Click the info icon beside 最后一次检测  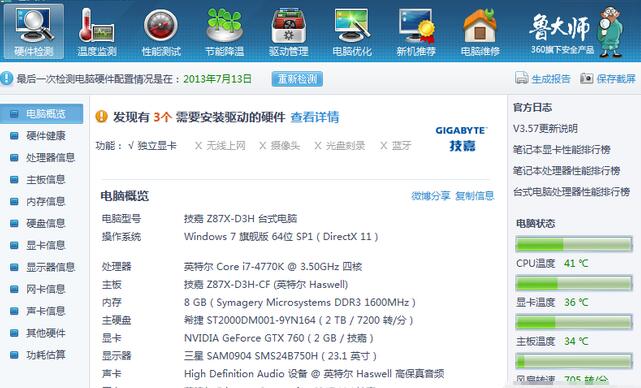[7, 78]
